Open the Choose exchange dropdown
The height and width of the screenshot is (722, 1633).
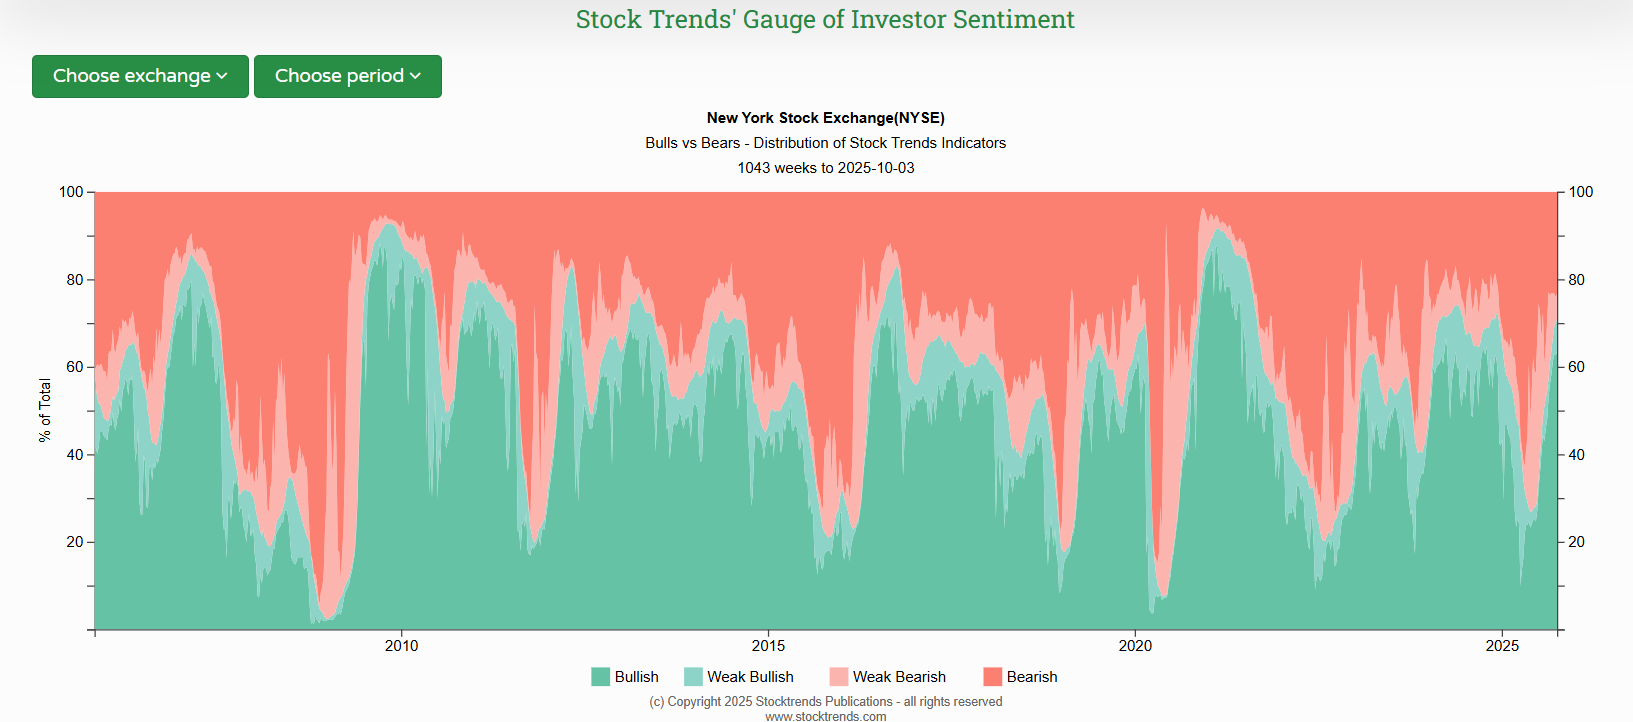click(x=139, y=76)
